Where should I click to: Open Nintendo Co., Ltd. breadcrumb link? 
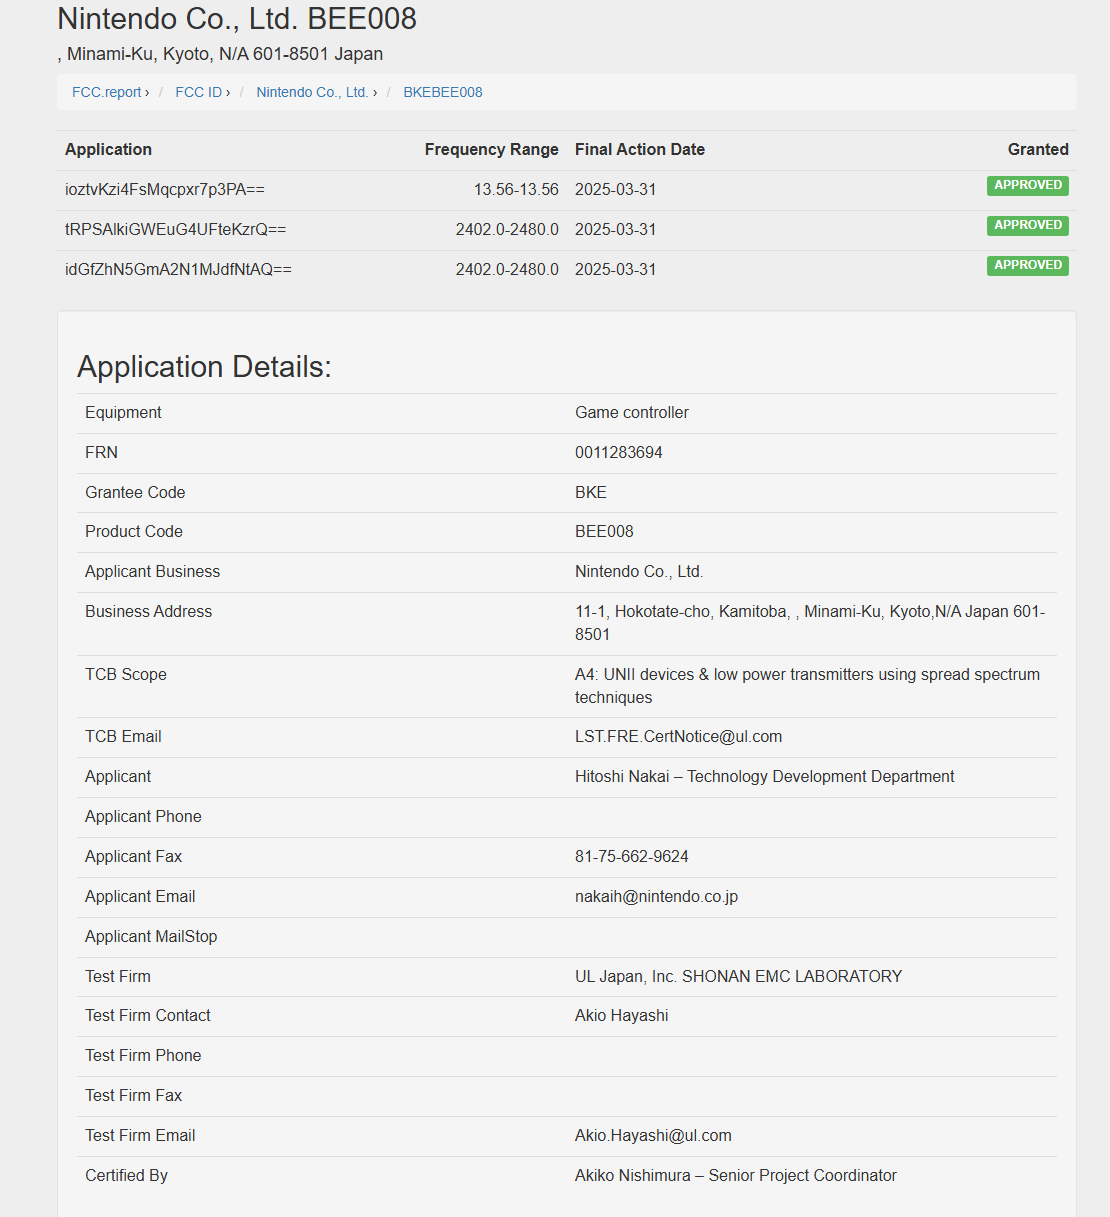[312, 92]
